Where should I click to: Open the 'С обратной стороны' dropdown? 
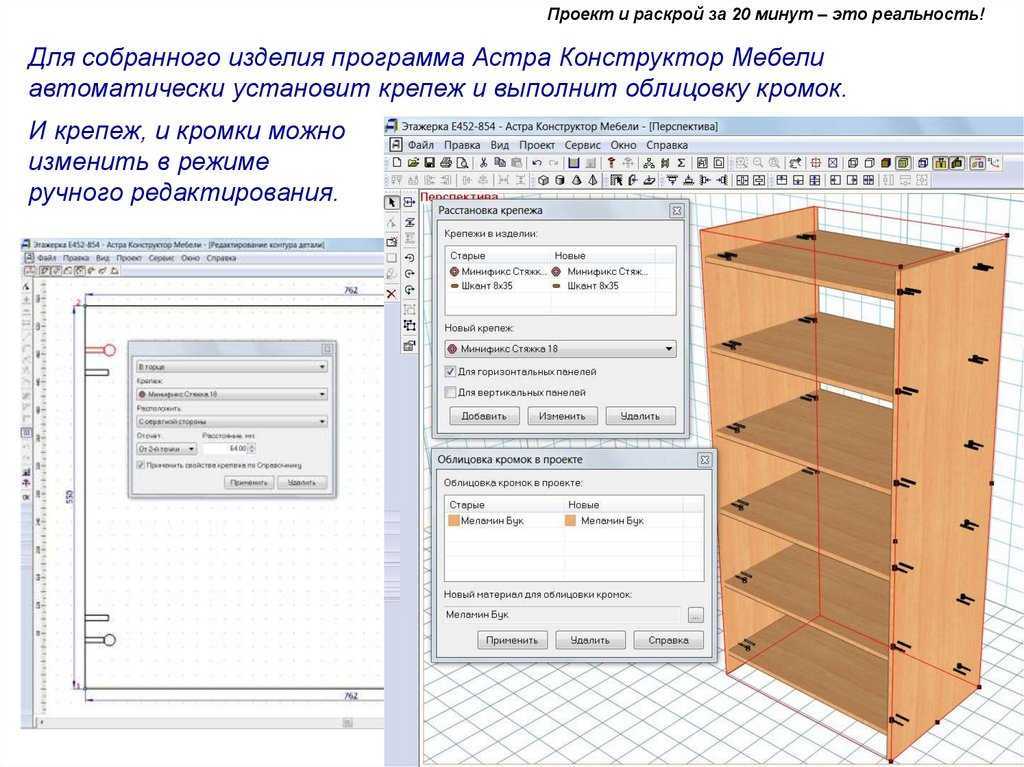coord(232,421)
